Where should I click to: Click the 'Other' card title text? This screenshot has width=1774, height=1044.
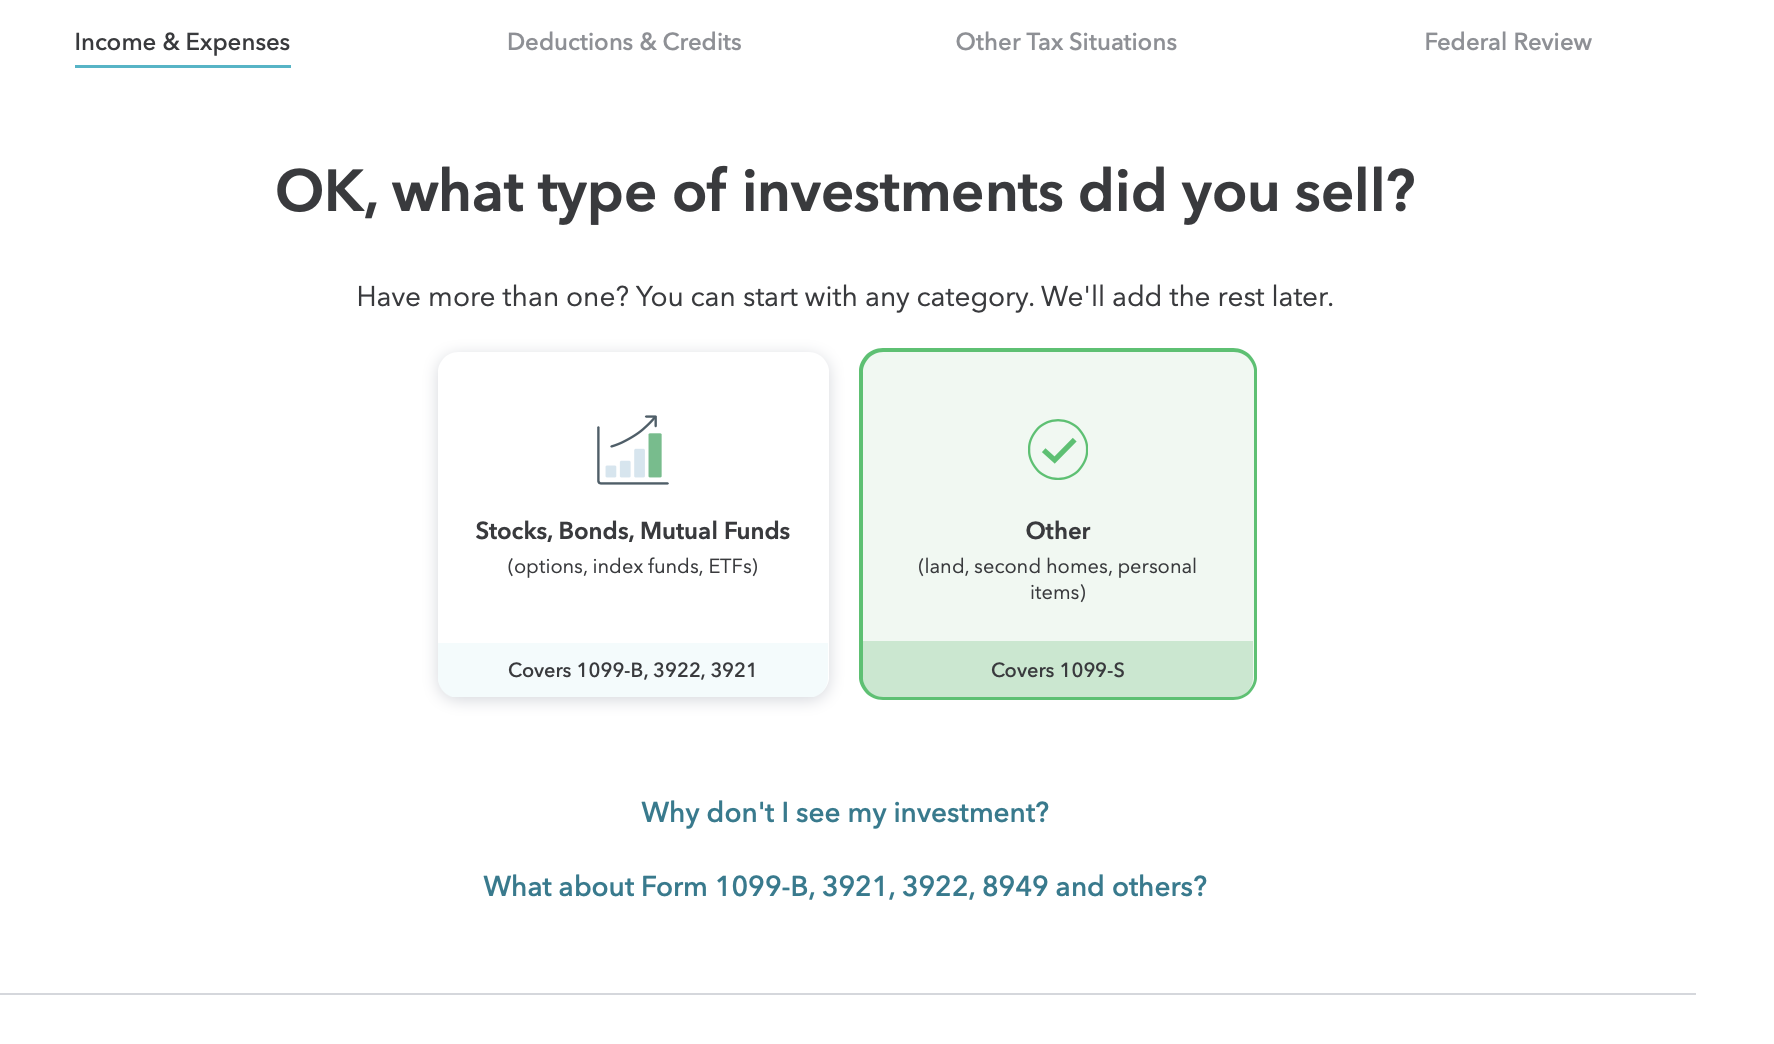1057,531
